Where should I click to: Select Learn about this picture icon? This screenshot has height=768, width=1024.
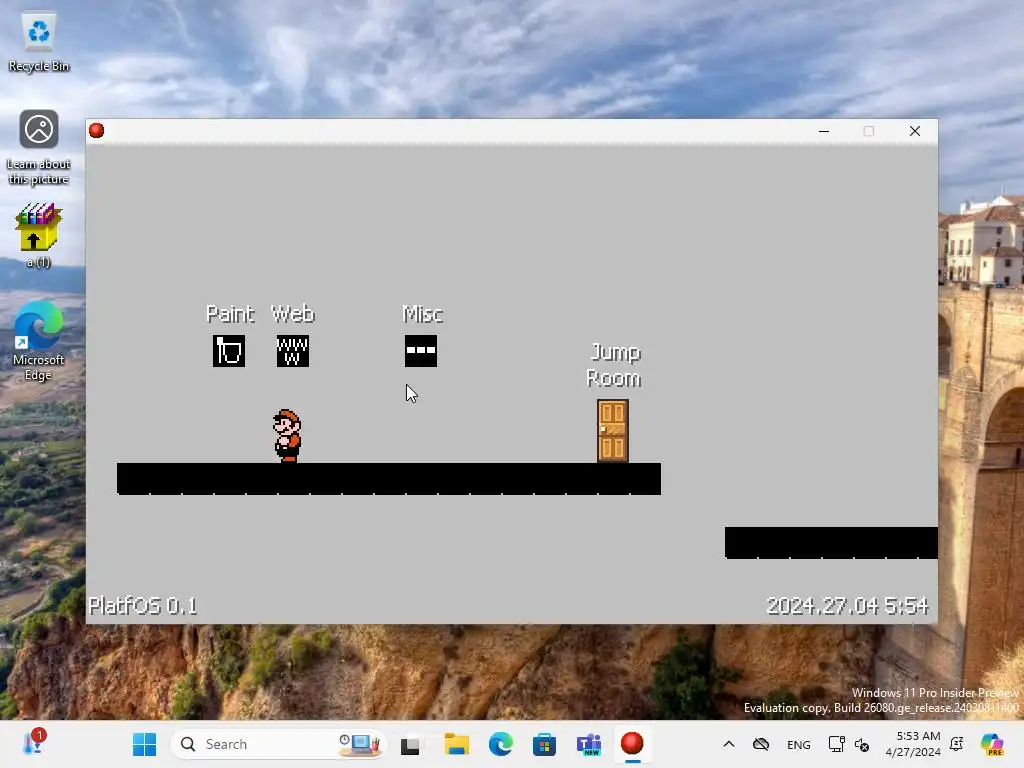(x=39, y=148)
